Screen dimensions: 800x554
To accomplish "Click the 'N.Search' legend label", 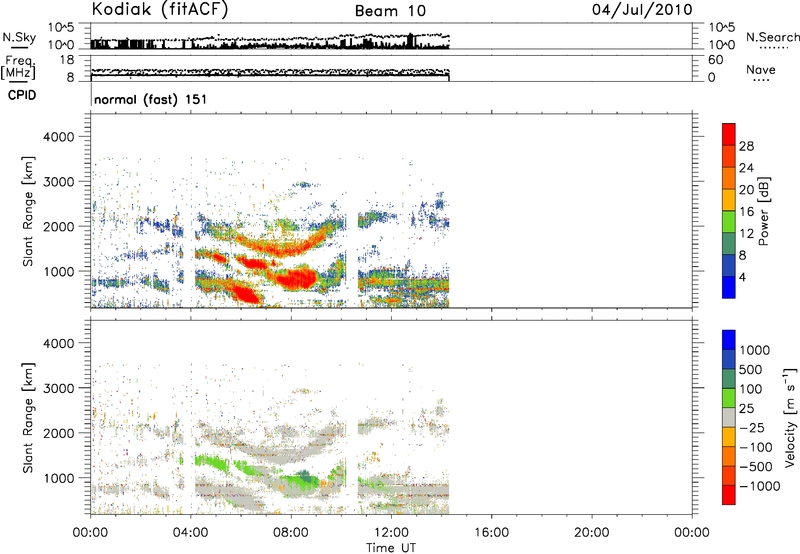I will [772, 37].
